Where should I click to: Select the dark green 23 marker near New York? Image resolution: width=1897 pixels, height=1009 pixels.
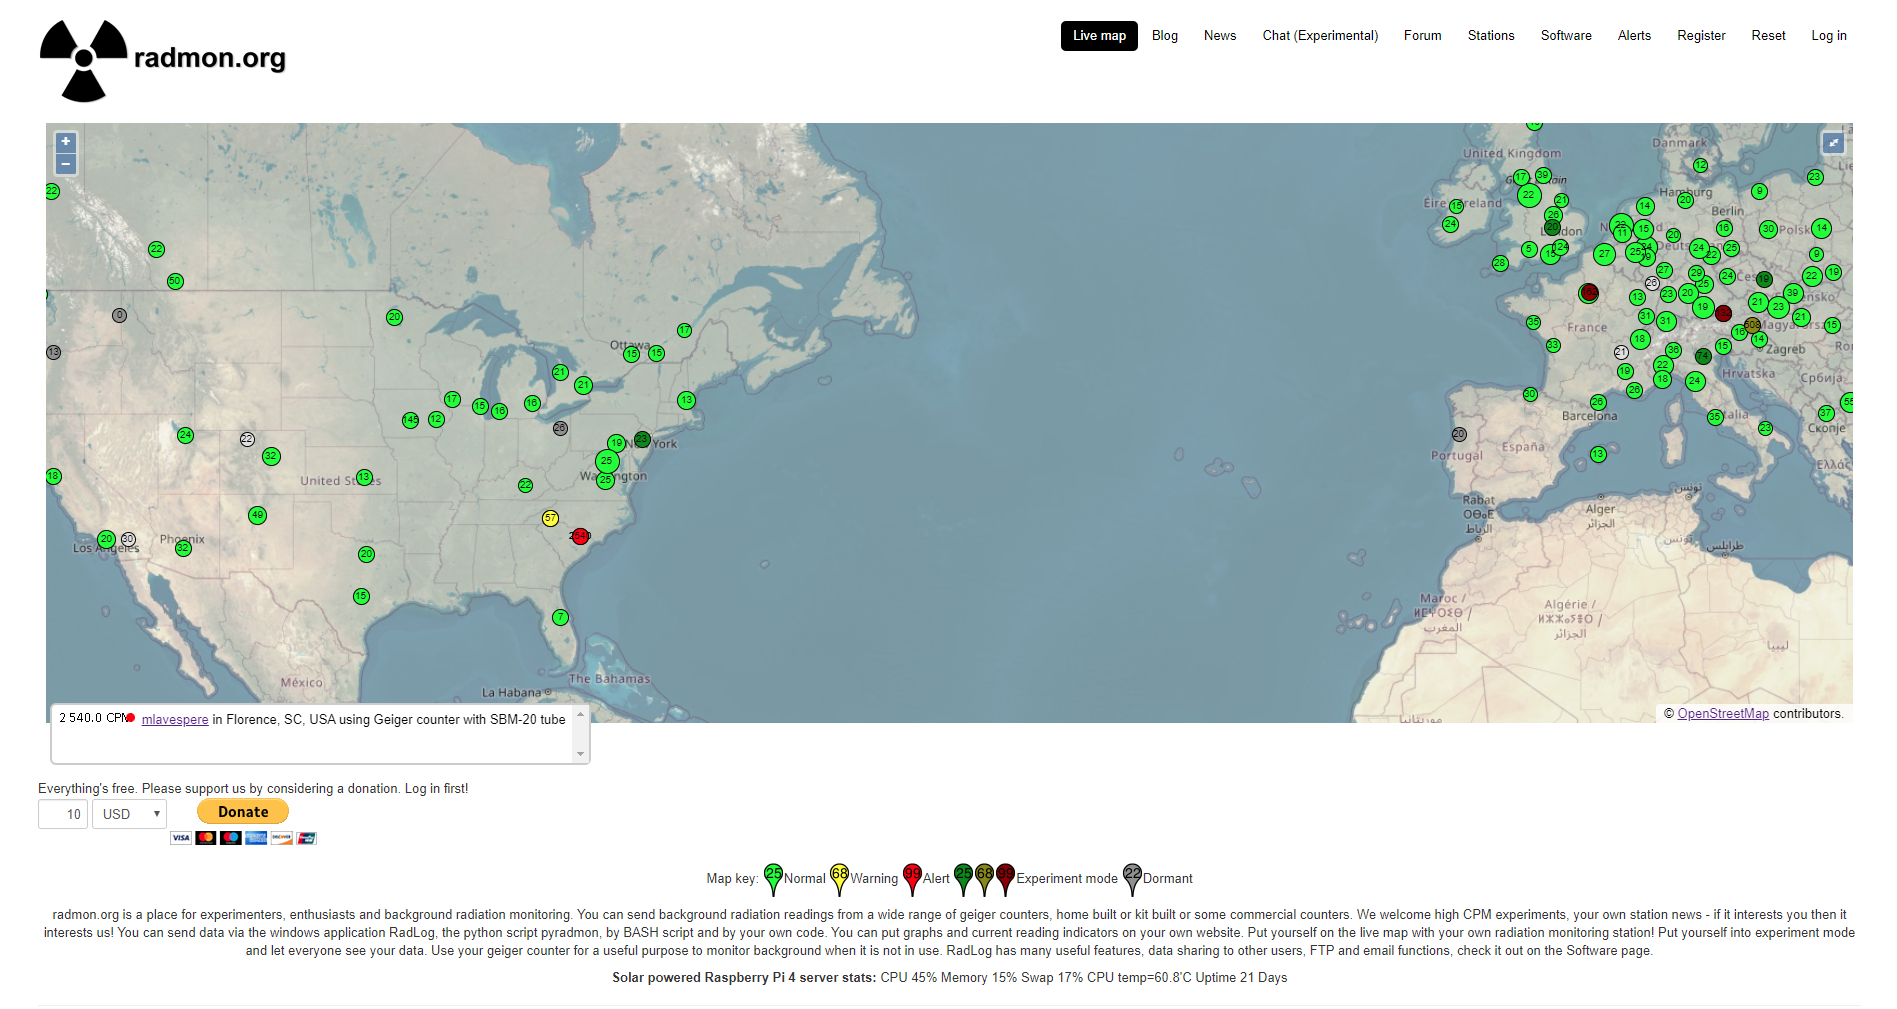point(642,440)
